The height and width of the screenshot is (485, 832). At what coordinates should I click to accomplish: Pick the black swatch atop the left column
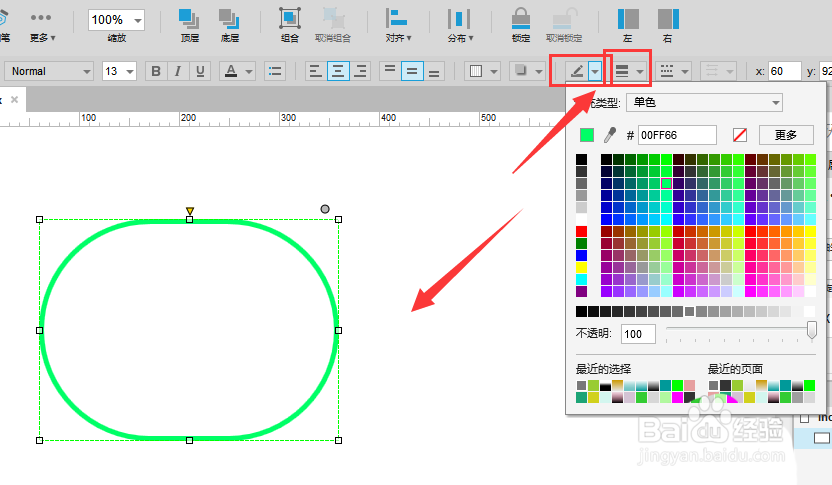click(582, 159)
